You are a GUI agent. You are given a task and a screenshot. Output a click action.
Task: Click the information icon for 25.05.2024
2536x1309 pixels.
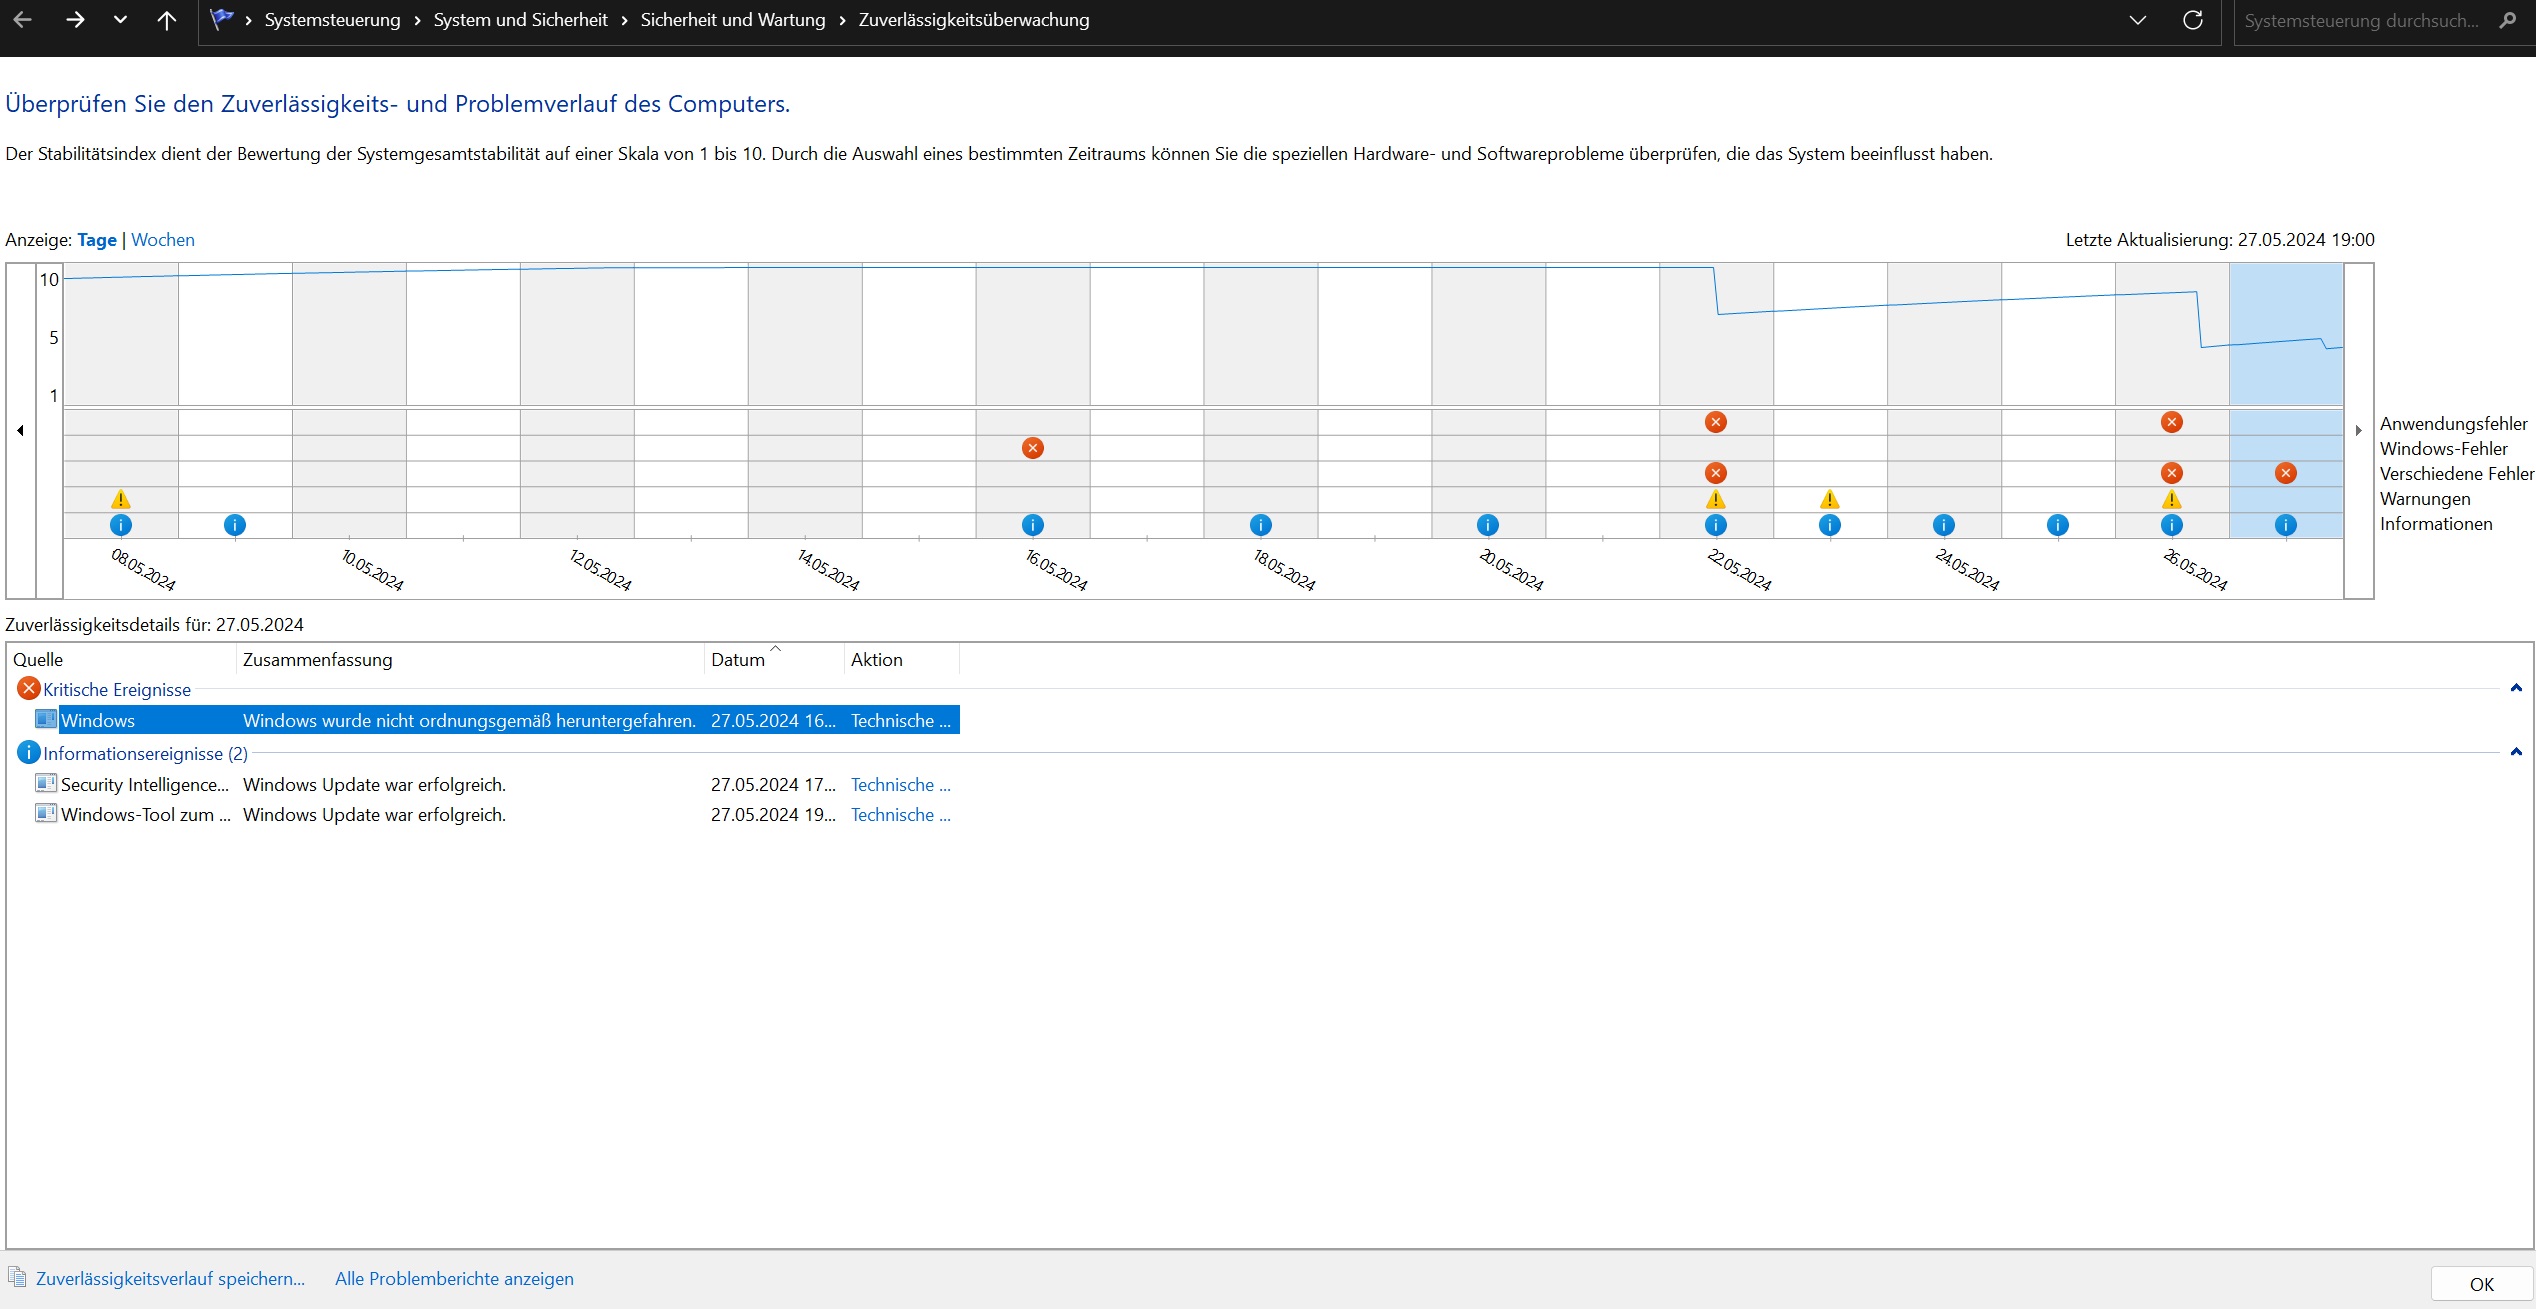click(x=2058, y=525)
